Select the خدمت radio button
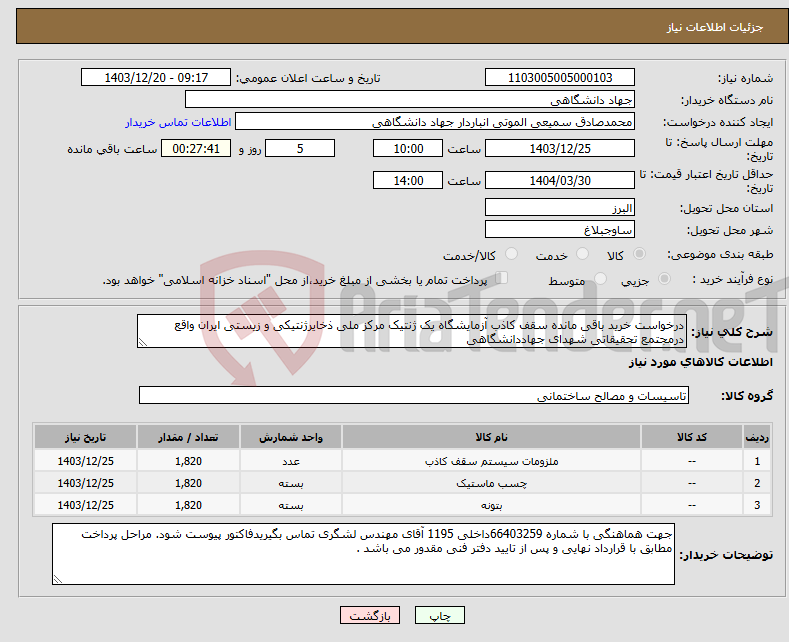789x642 pixels. click(582, 254)
